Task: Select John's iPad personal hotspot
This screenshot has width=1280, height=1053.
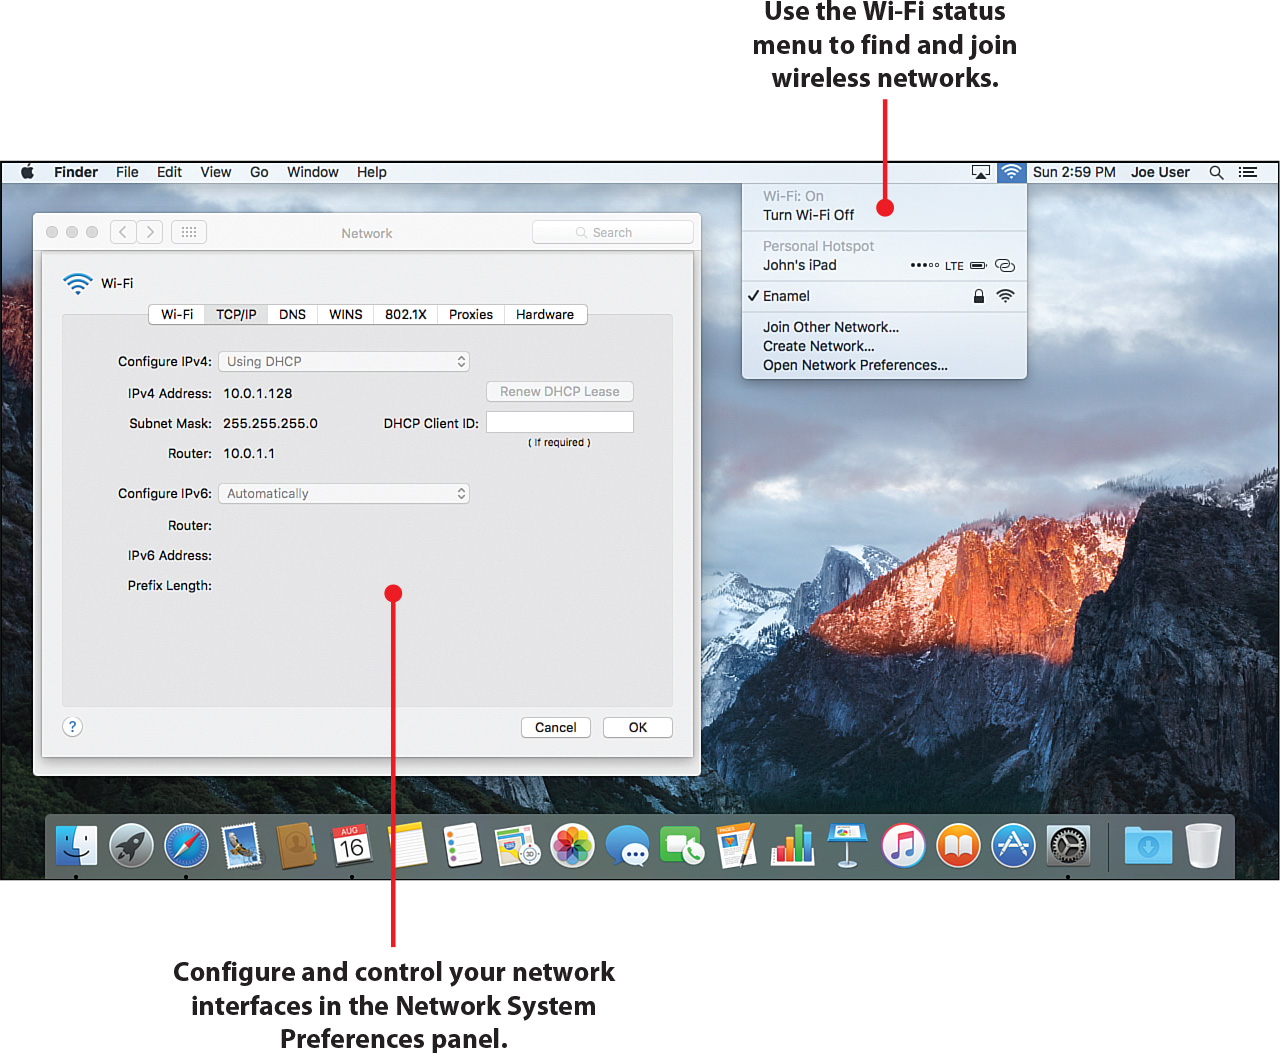Action: 884,265
